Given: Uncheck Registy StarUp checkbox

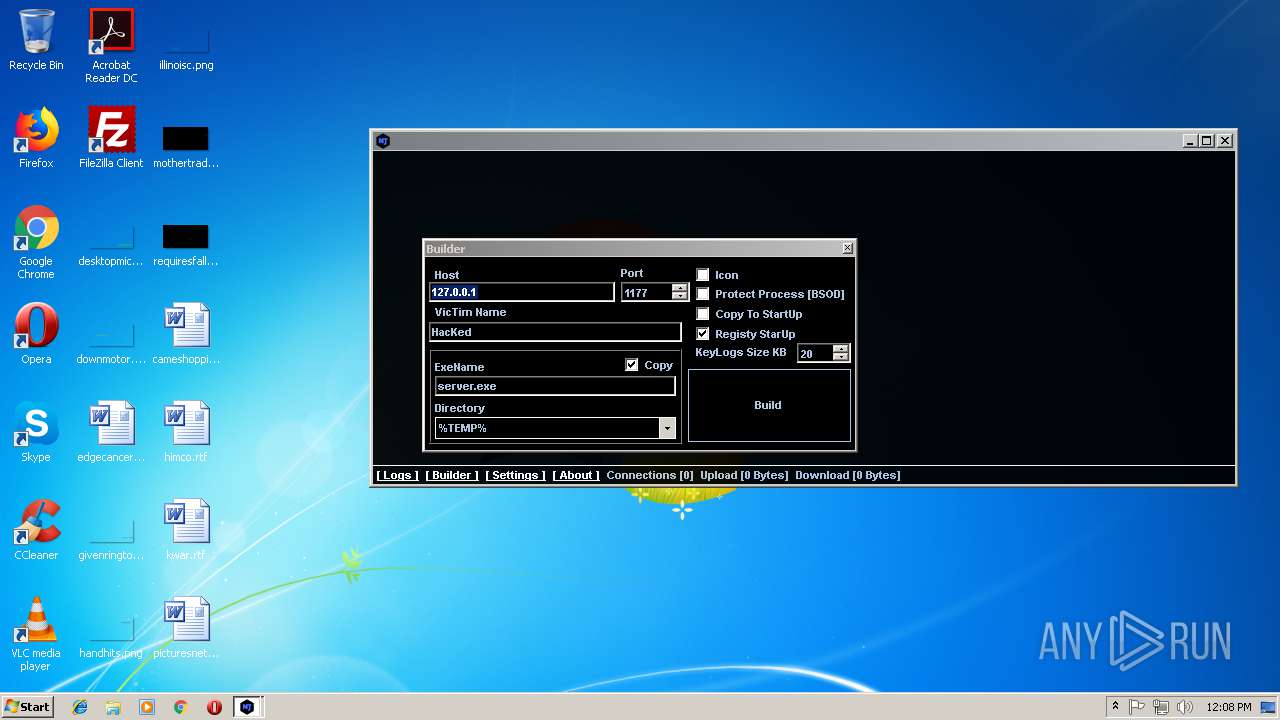Looking at the screenshot, I should point(703,334).
